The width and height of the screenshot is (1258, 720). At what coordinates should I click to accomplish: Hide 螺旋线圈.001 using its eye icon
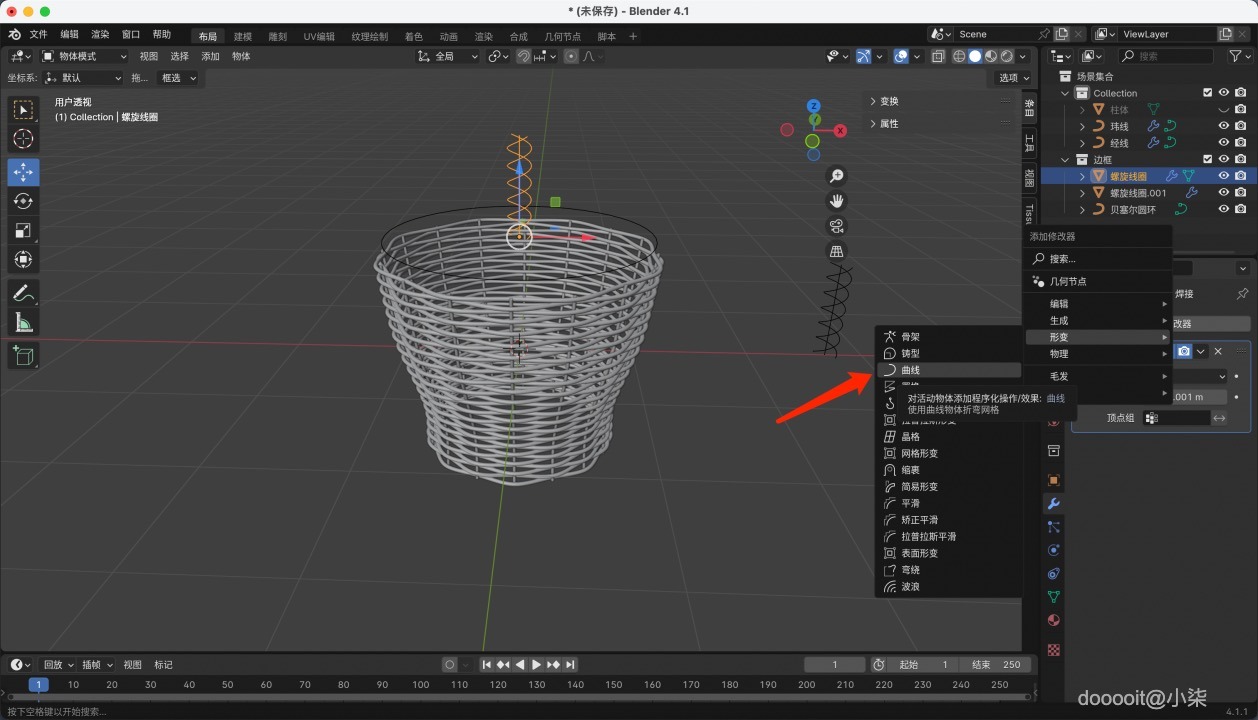pos(1223,193)
